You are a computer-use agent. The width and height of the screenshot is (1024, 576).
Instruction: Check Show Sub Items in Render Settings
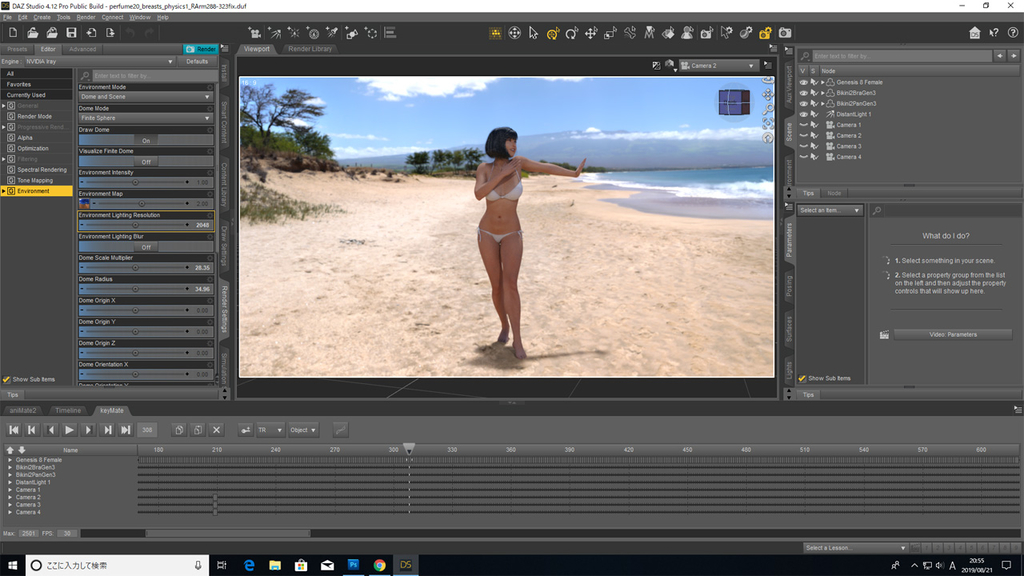(x=7, y=380)
